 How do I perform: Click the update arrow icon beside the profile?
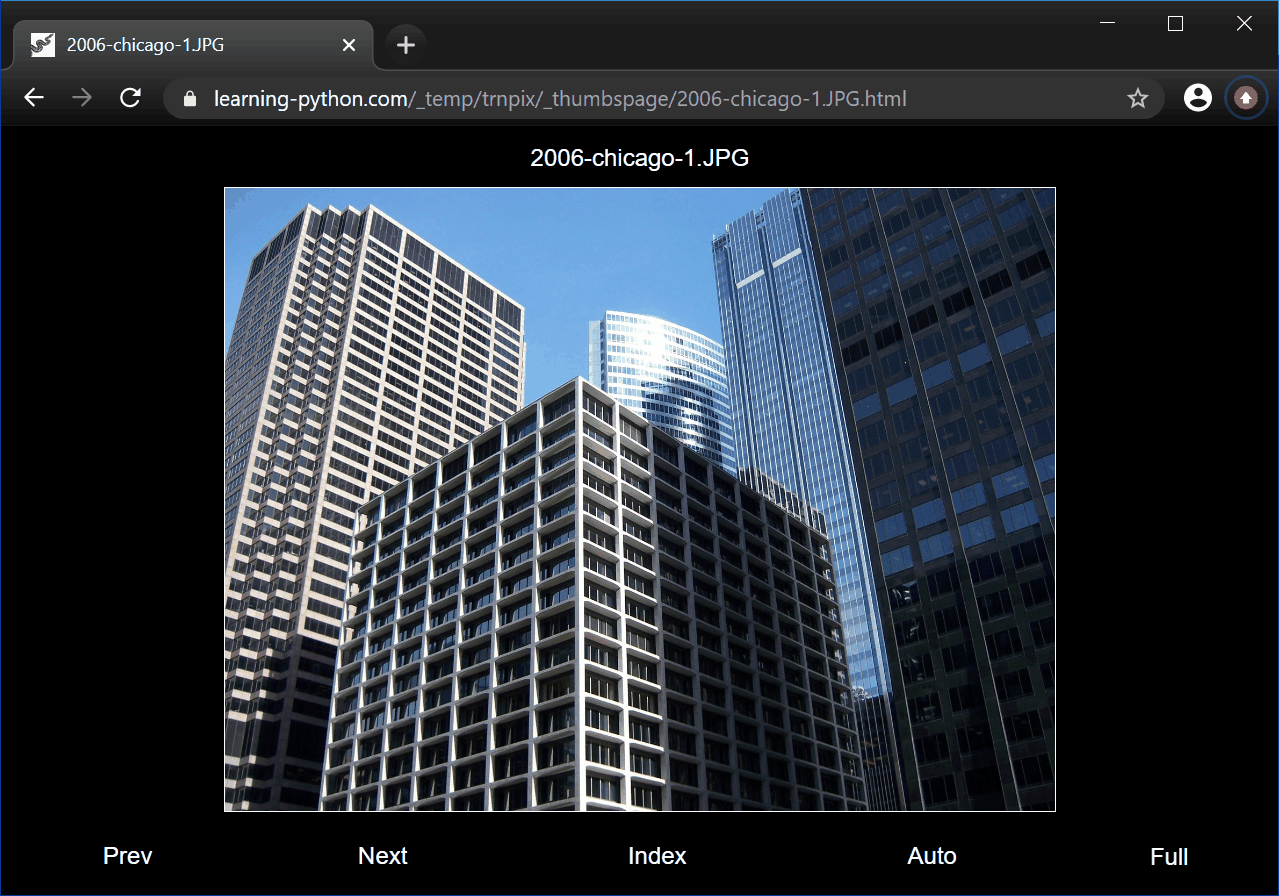(x=1245, y=98)
